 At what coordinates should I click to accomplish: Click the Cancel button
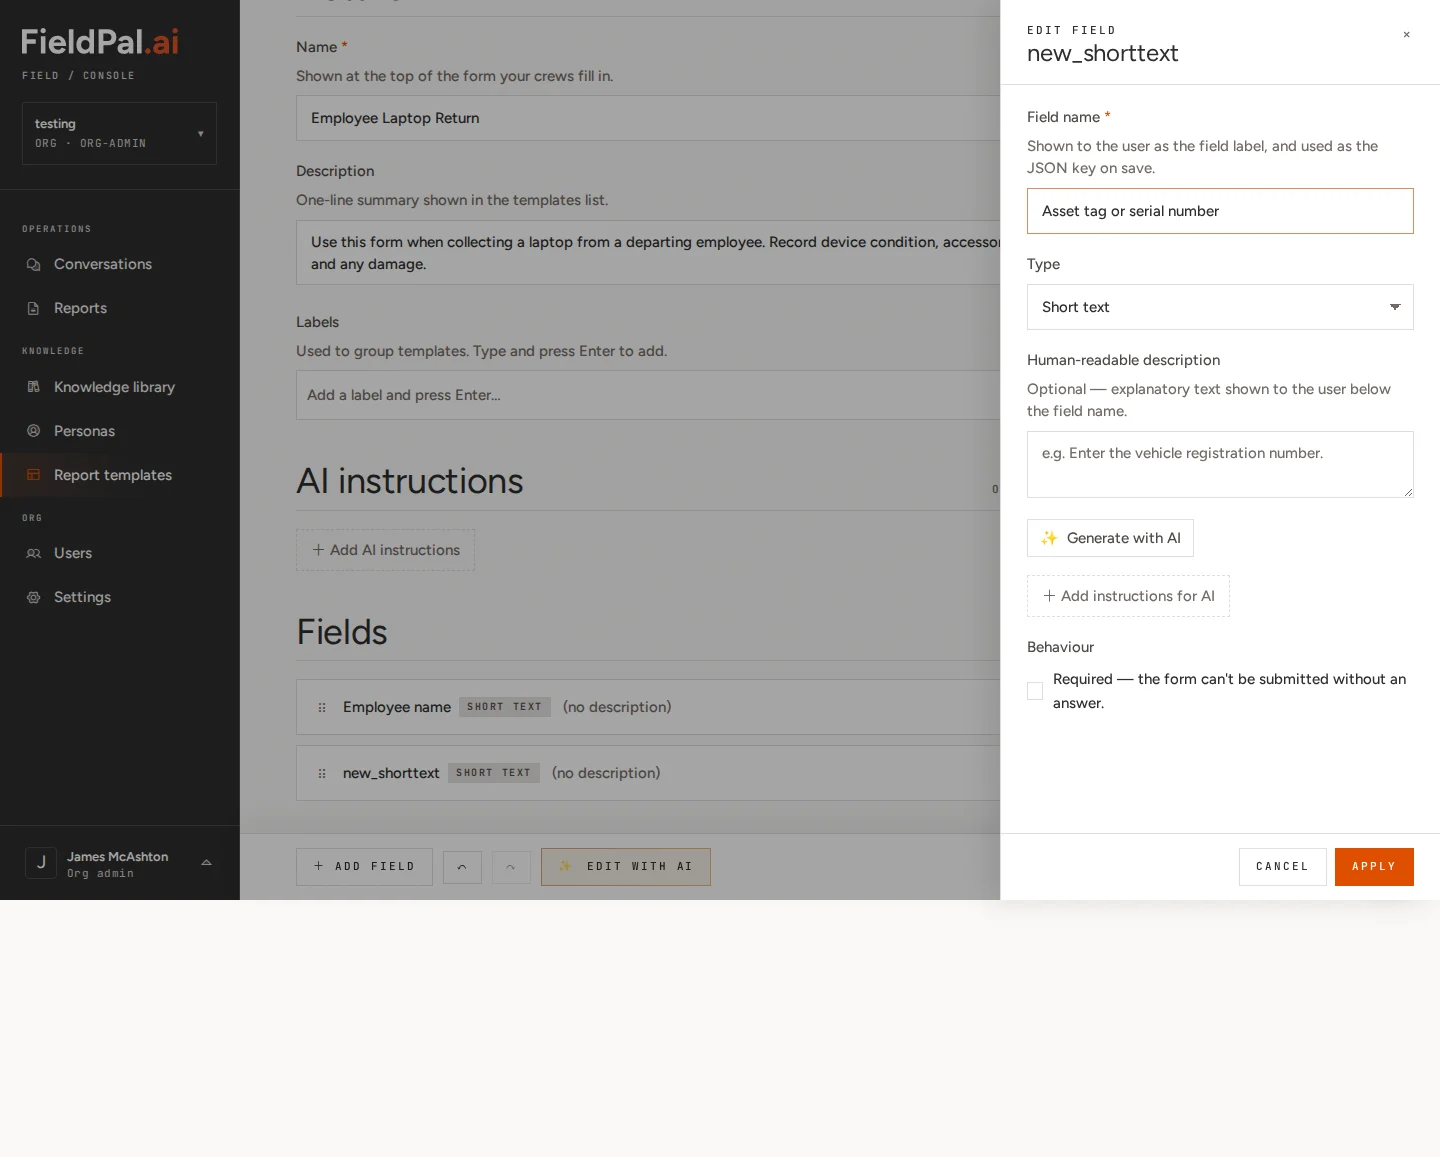point(1283,867)
